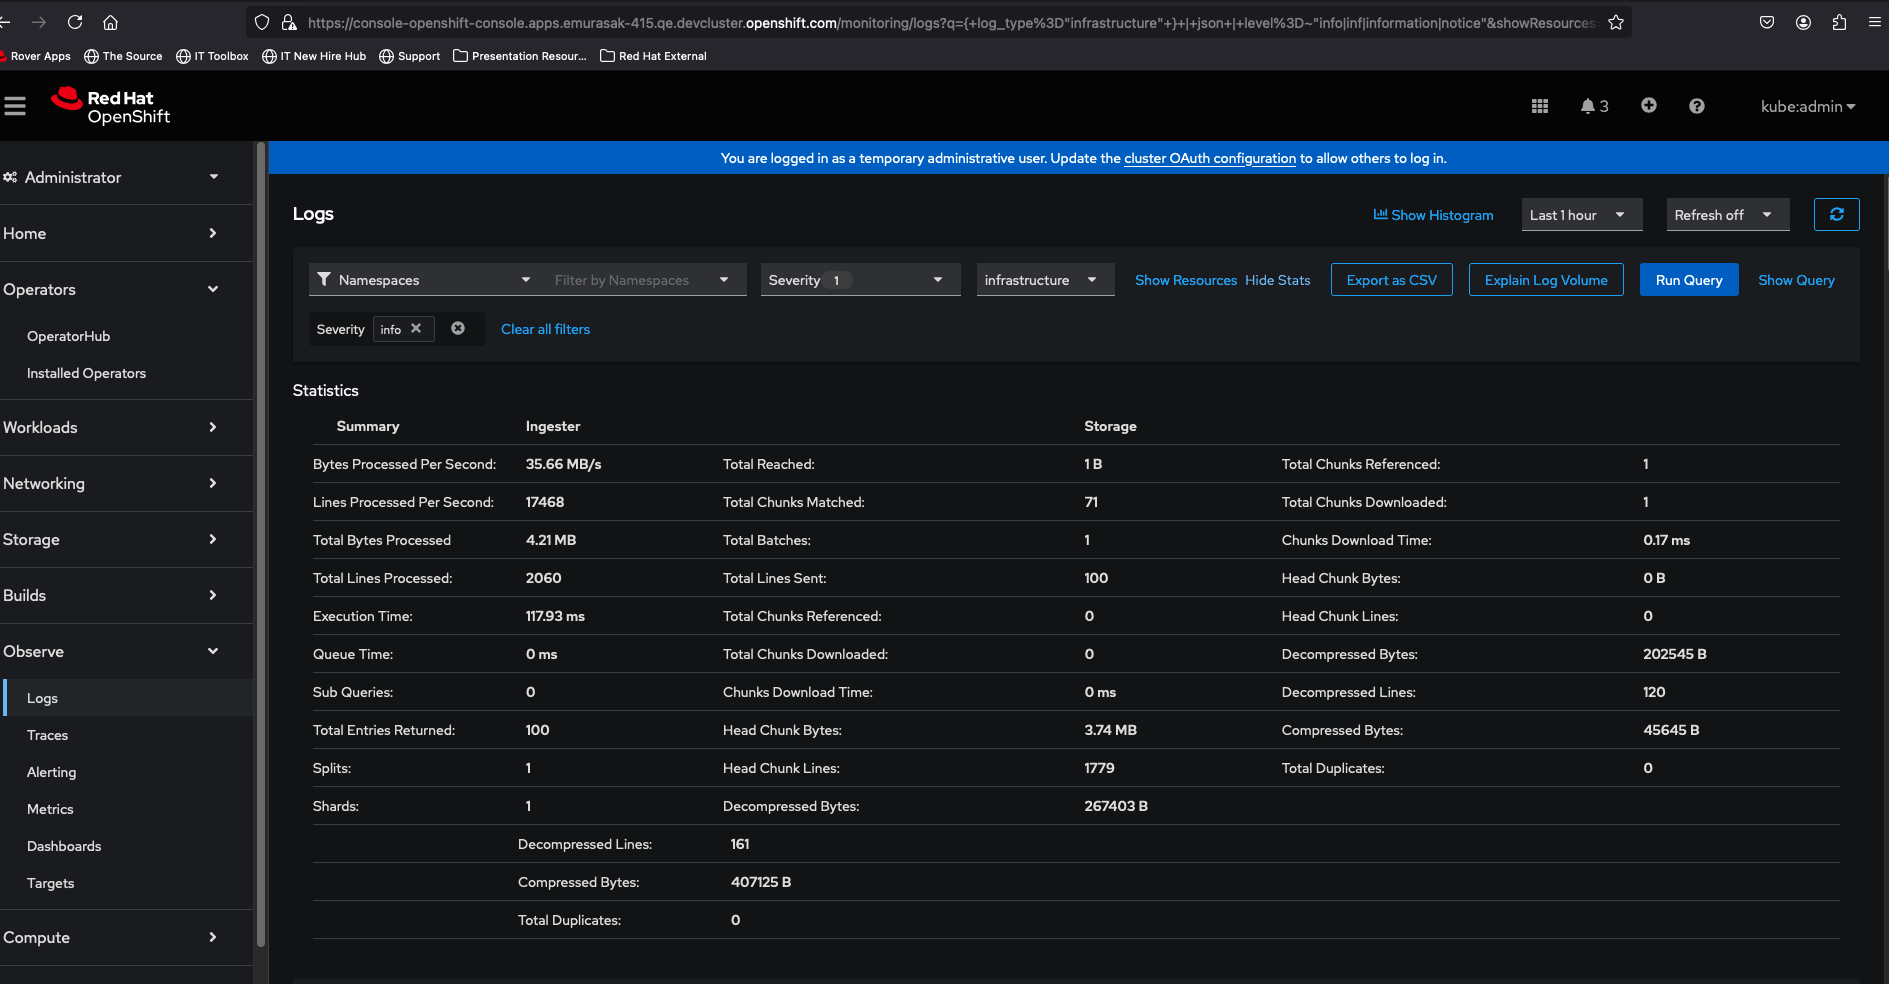Bookmark this page with star icon
The width and height of the screenshot is (1889, 984).
pos(1616,22)
